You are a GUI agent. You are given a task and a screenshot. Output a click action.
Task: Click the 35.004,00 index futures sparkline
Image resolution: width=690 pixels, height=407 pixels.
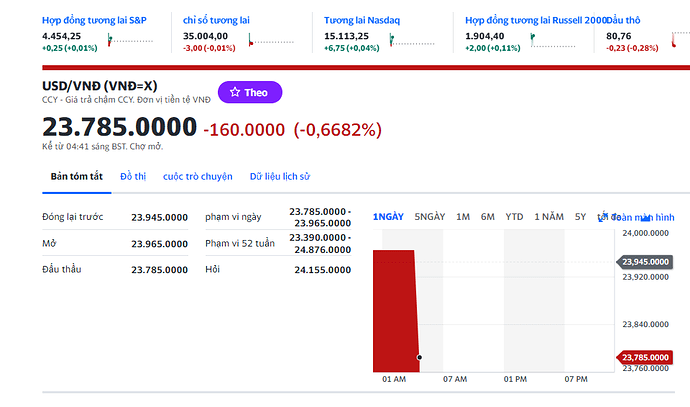click(x=263, y=41)
